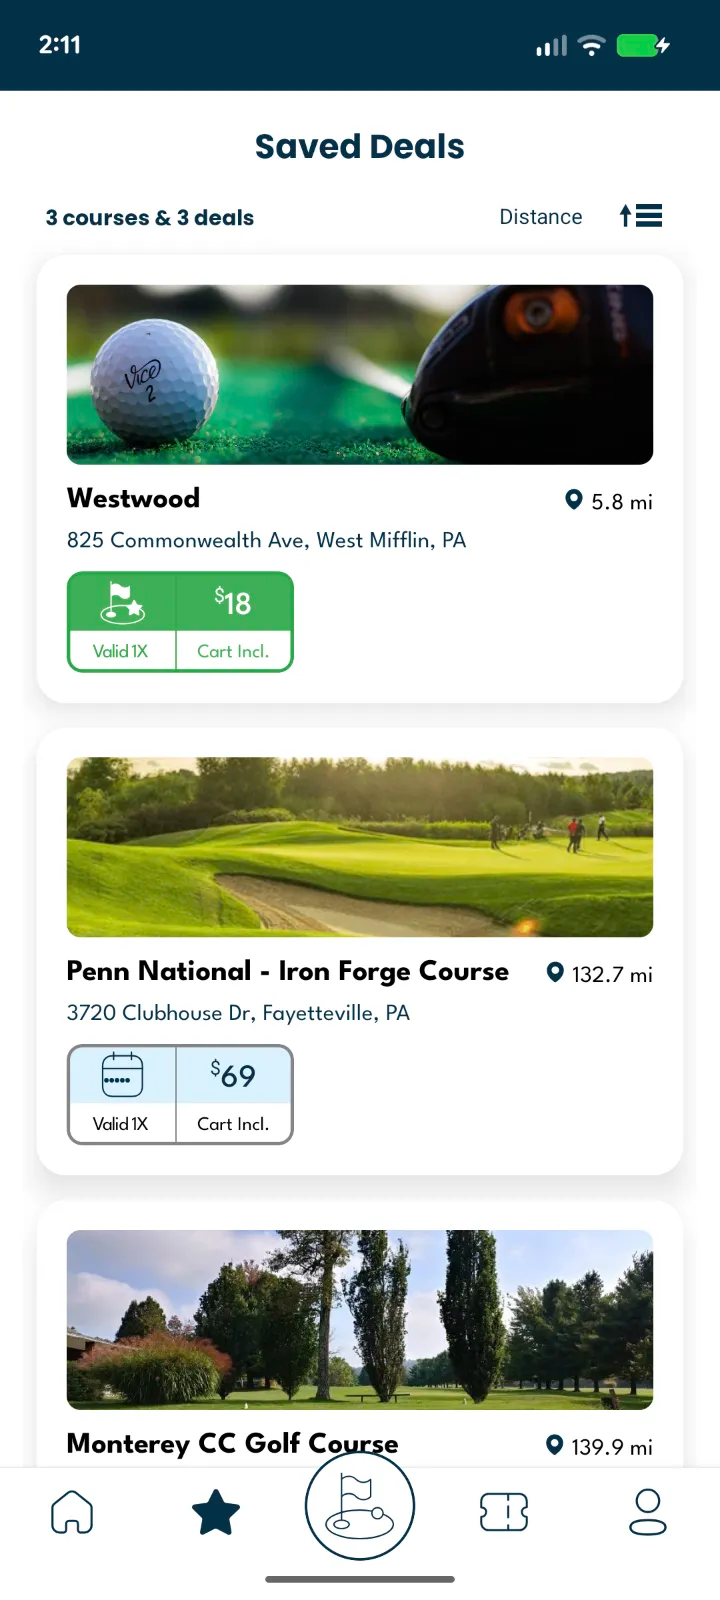Open the Westwood golf ball photo
720x1600 pixels.
click(360, 375)
